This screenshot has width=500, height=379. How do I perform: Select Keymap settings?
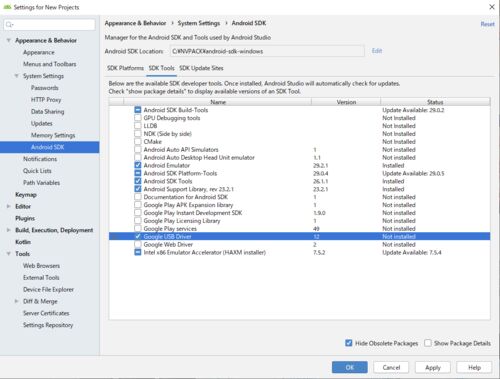[26, 194]
